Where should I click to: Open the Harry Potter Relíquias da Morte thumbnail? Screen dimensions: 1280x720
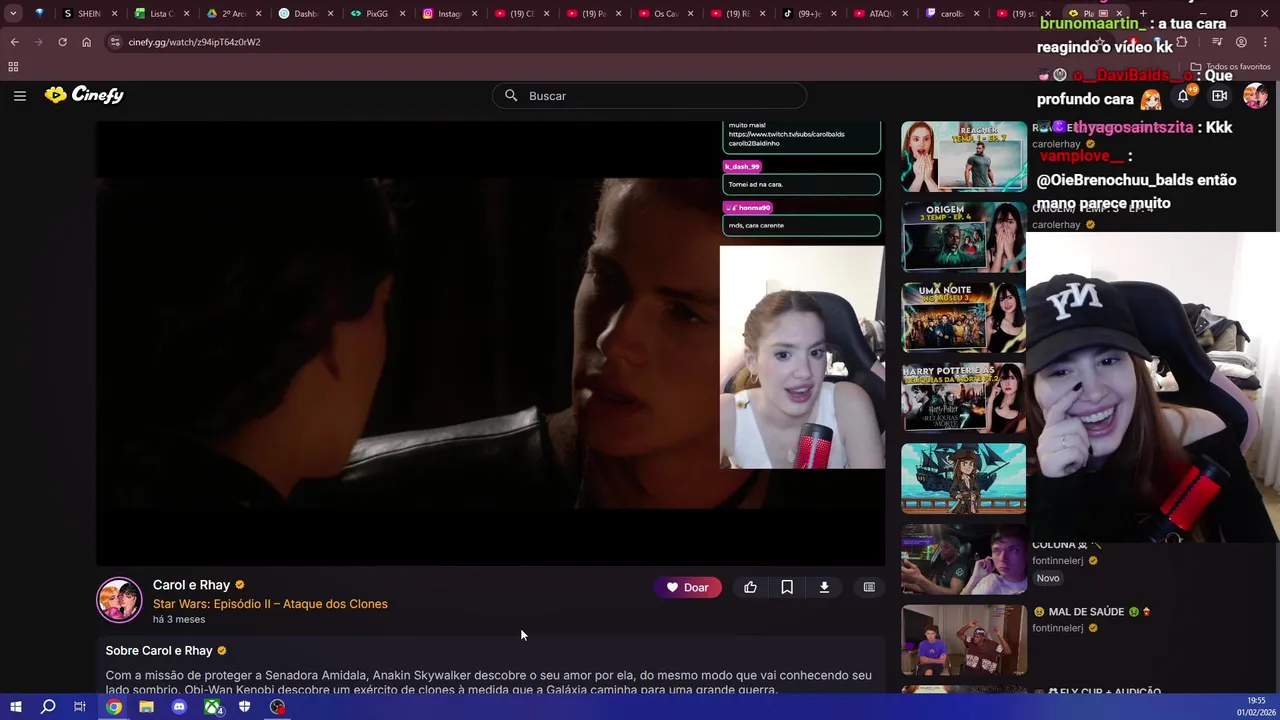point(963,398)
